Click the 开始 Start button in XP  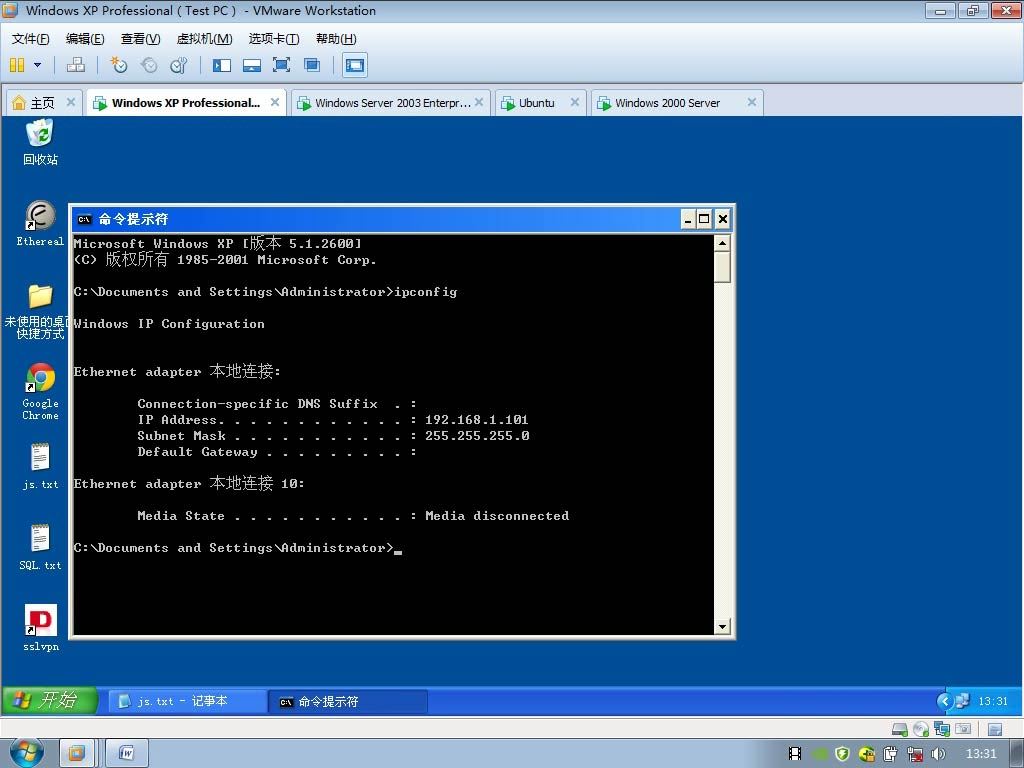point(50,701)
